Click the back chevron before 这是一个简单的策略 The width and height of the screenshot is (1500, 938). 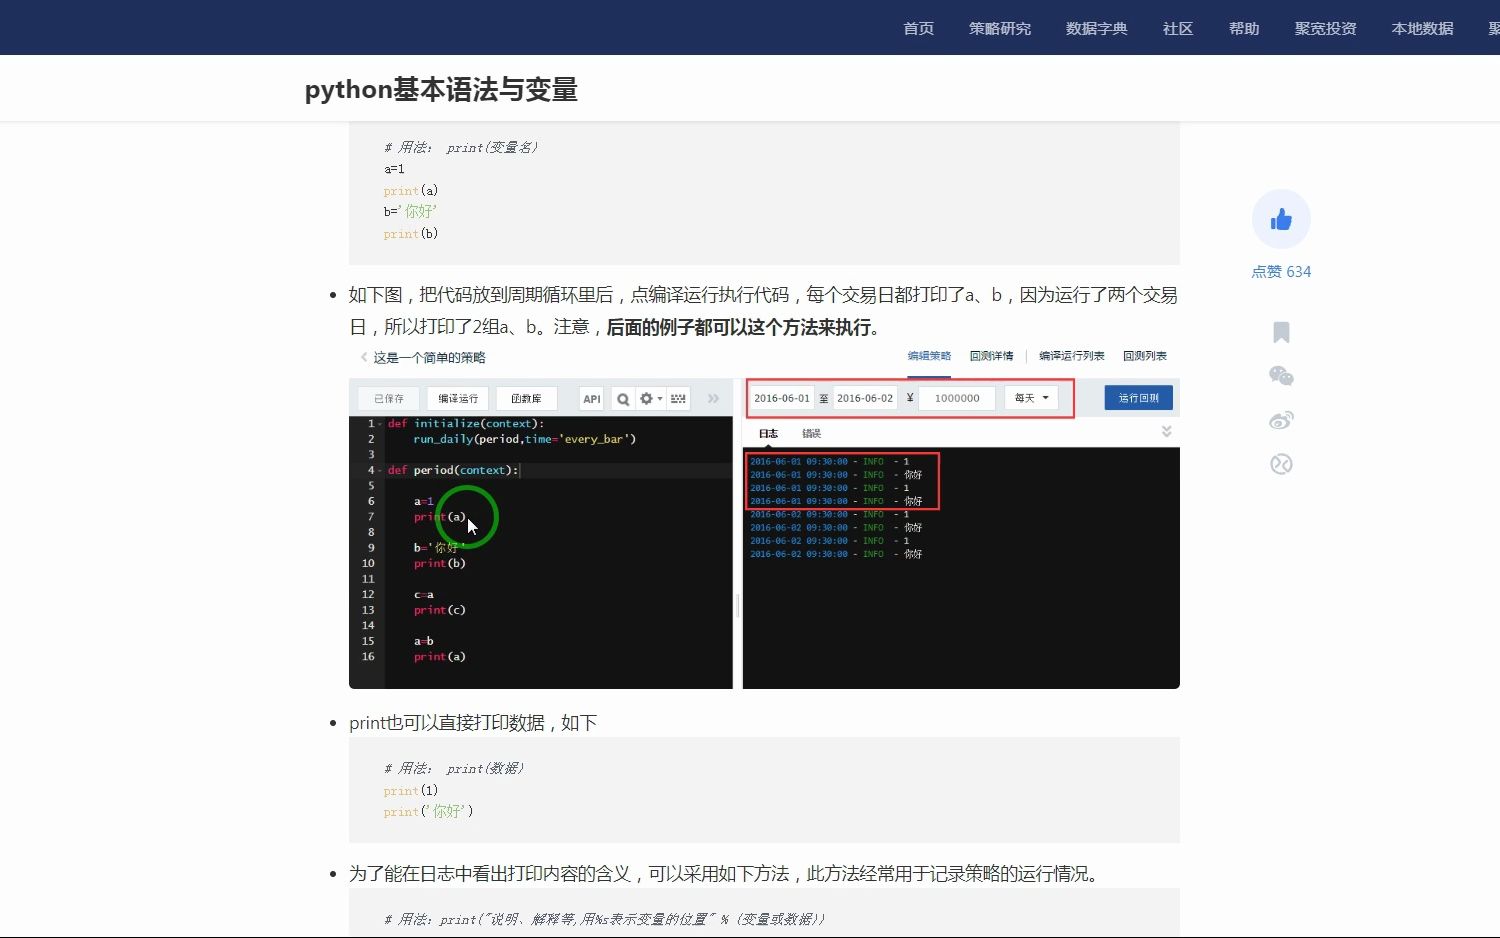[364, 357]
